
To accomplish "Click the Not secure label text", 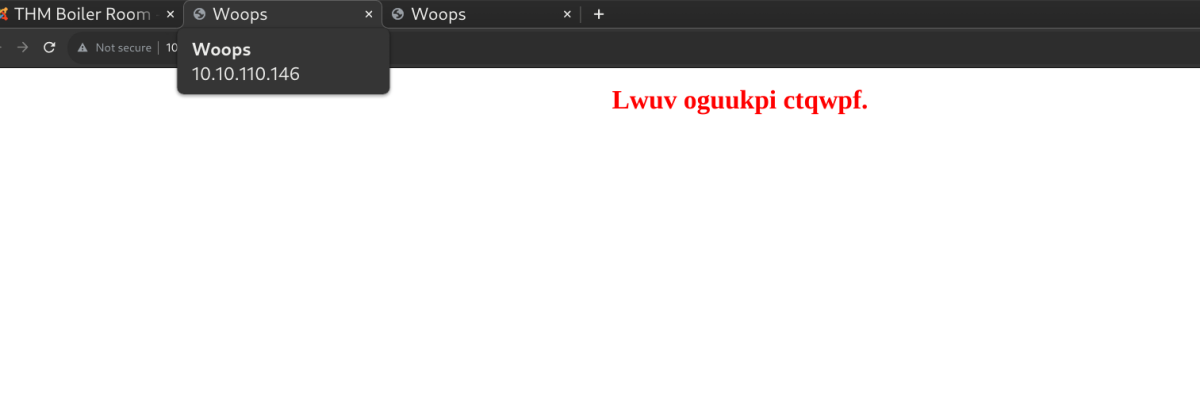I will point(123,48).
